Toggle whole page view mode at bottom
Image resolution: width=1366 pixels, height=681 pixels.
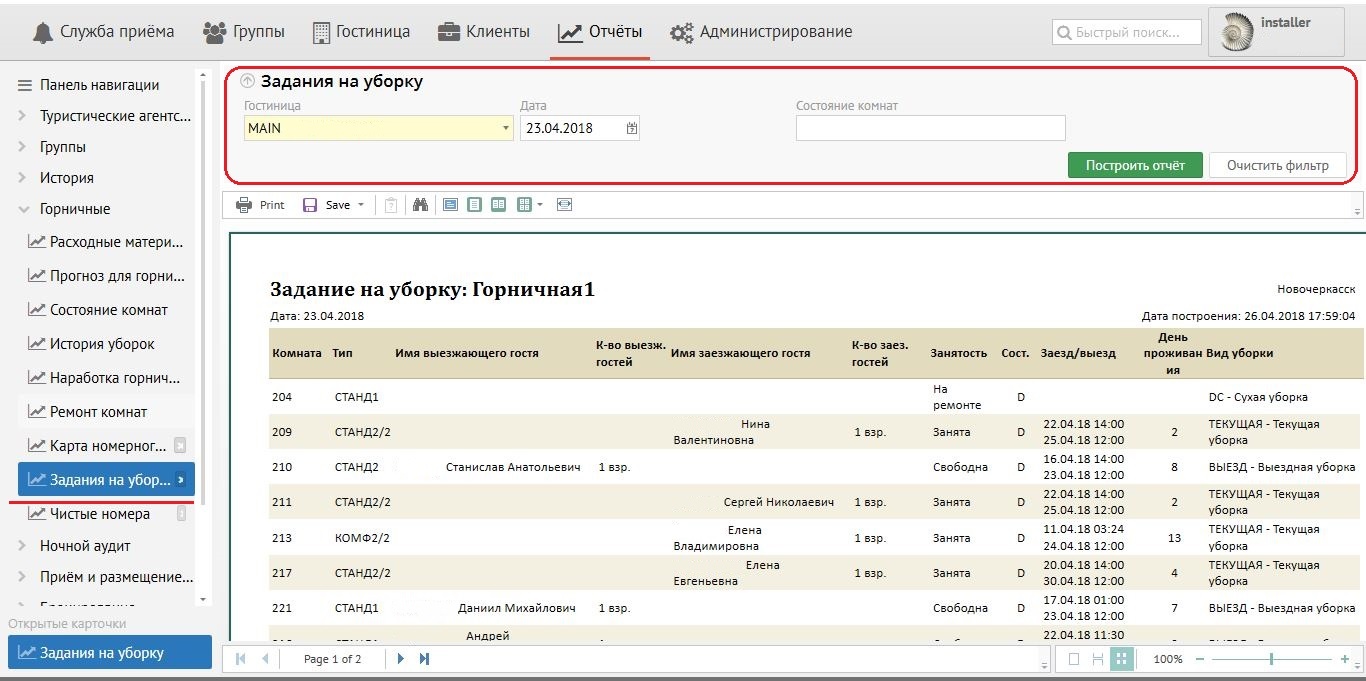(x=1074, y=659)
